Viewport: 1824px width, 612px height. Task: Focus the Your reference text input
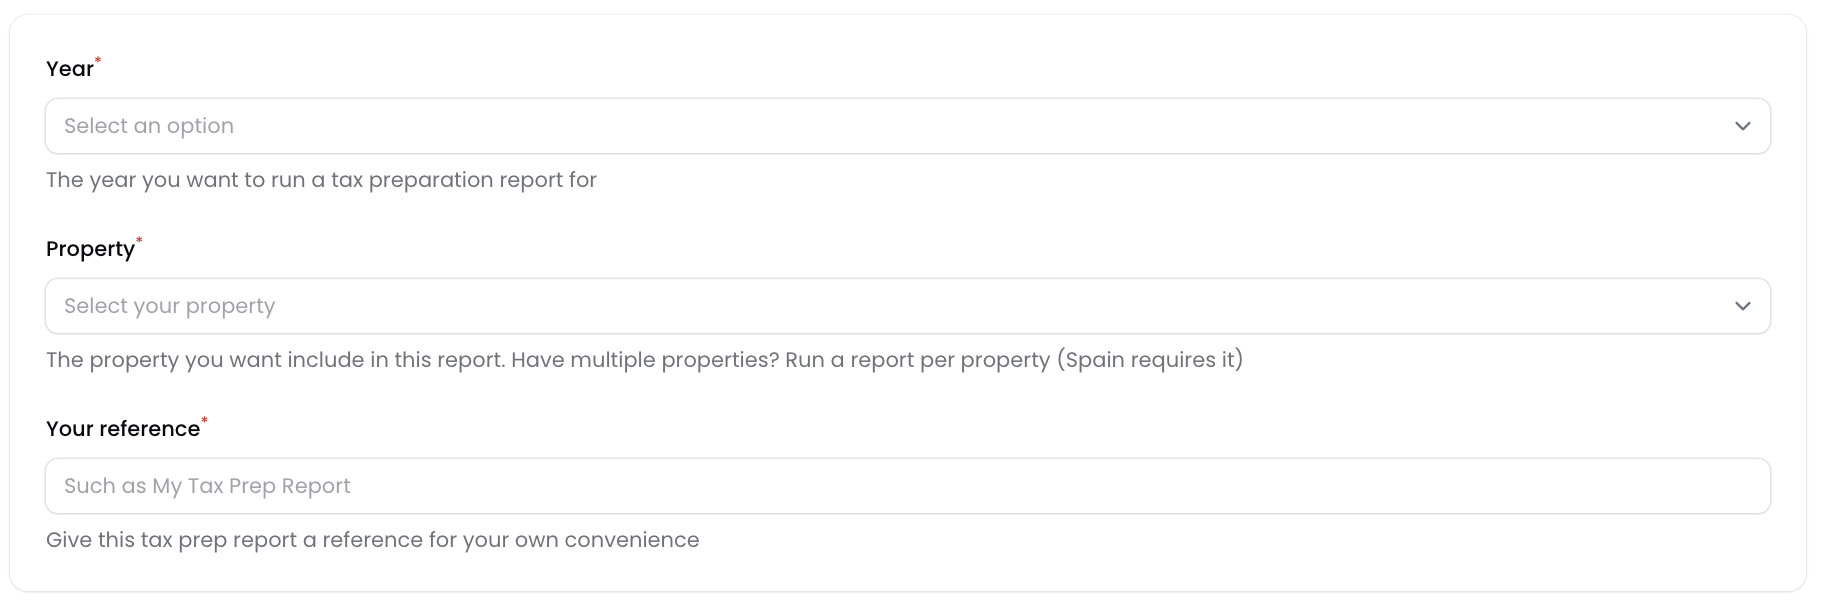click(x=906, y=486)
